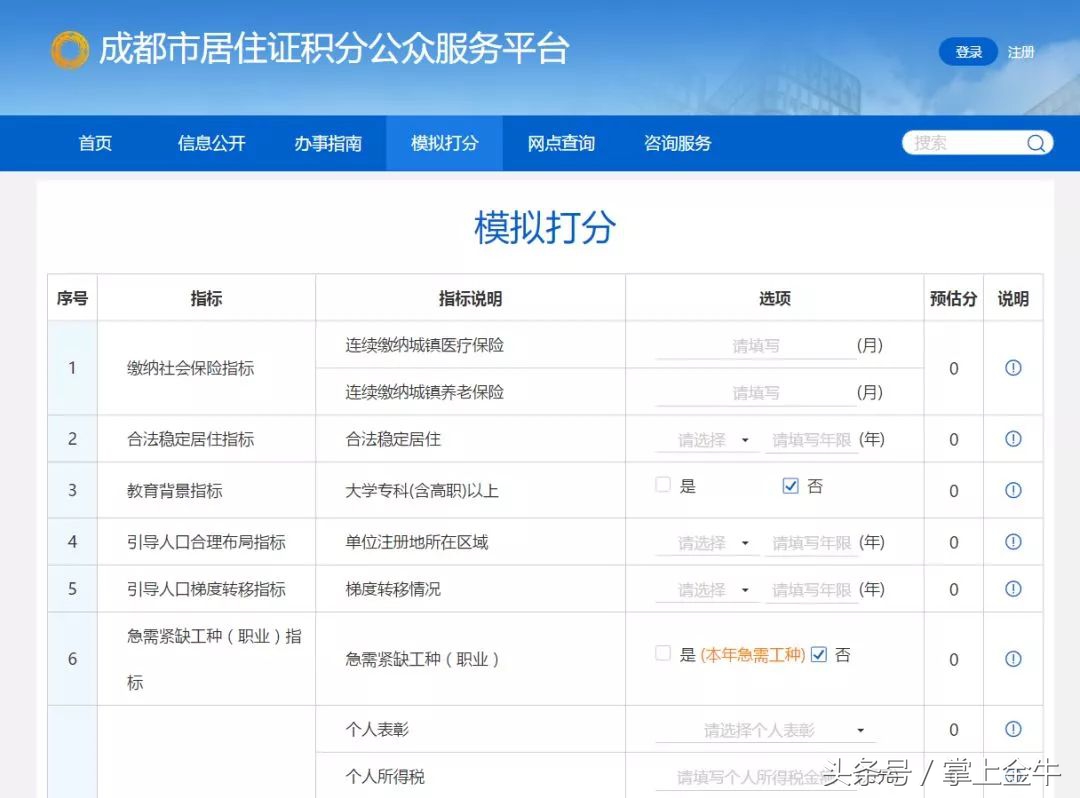Open the info icon next to 梯度转移情况
Screen dimensions: 1080x798
pos(1013,589)
